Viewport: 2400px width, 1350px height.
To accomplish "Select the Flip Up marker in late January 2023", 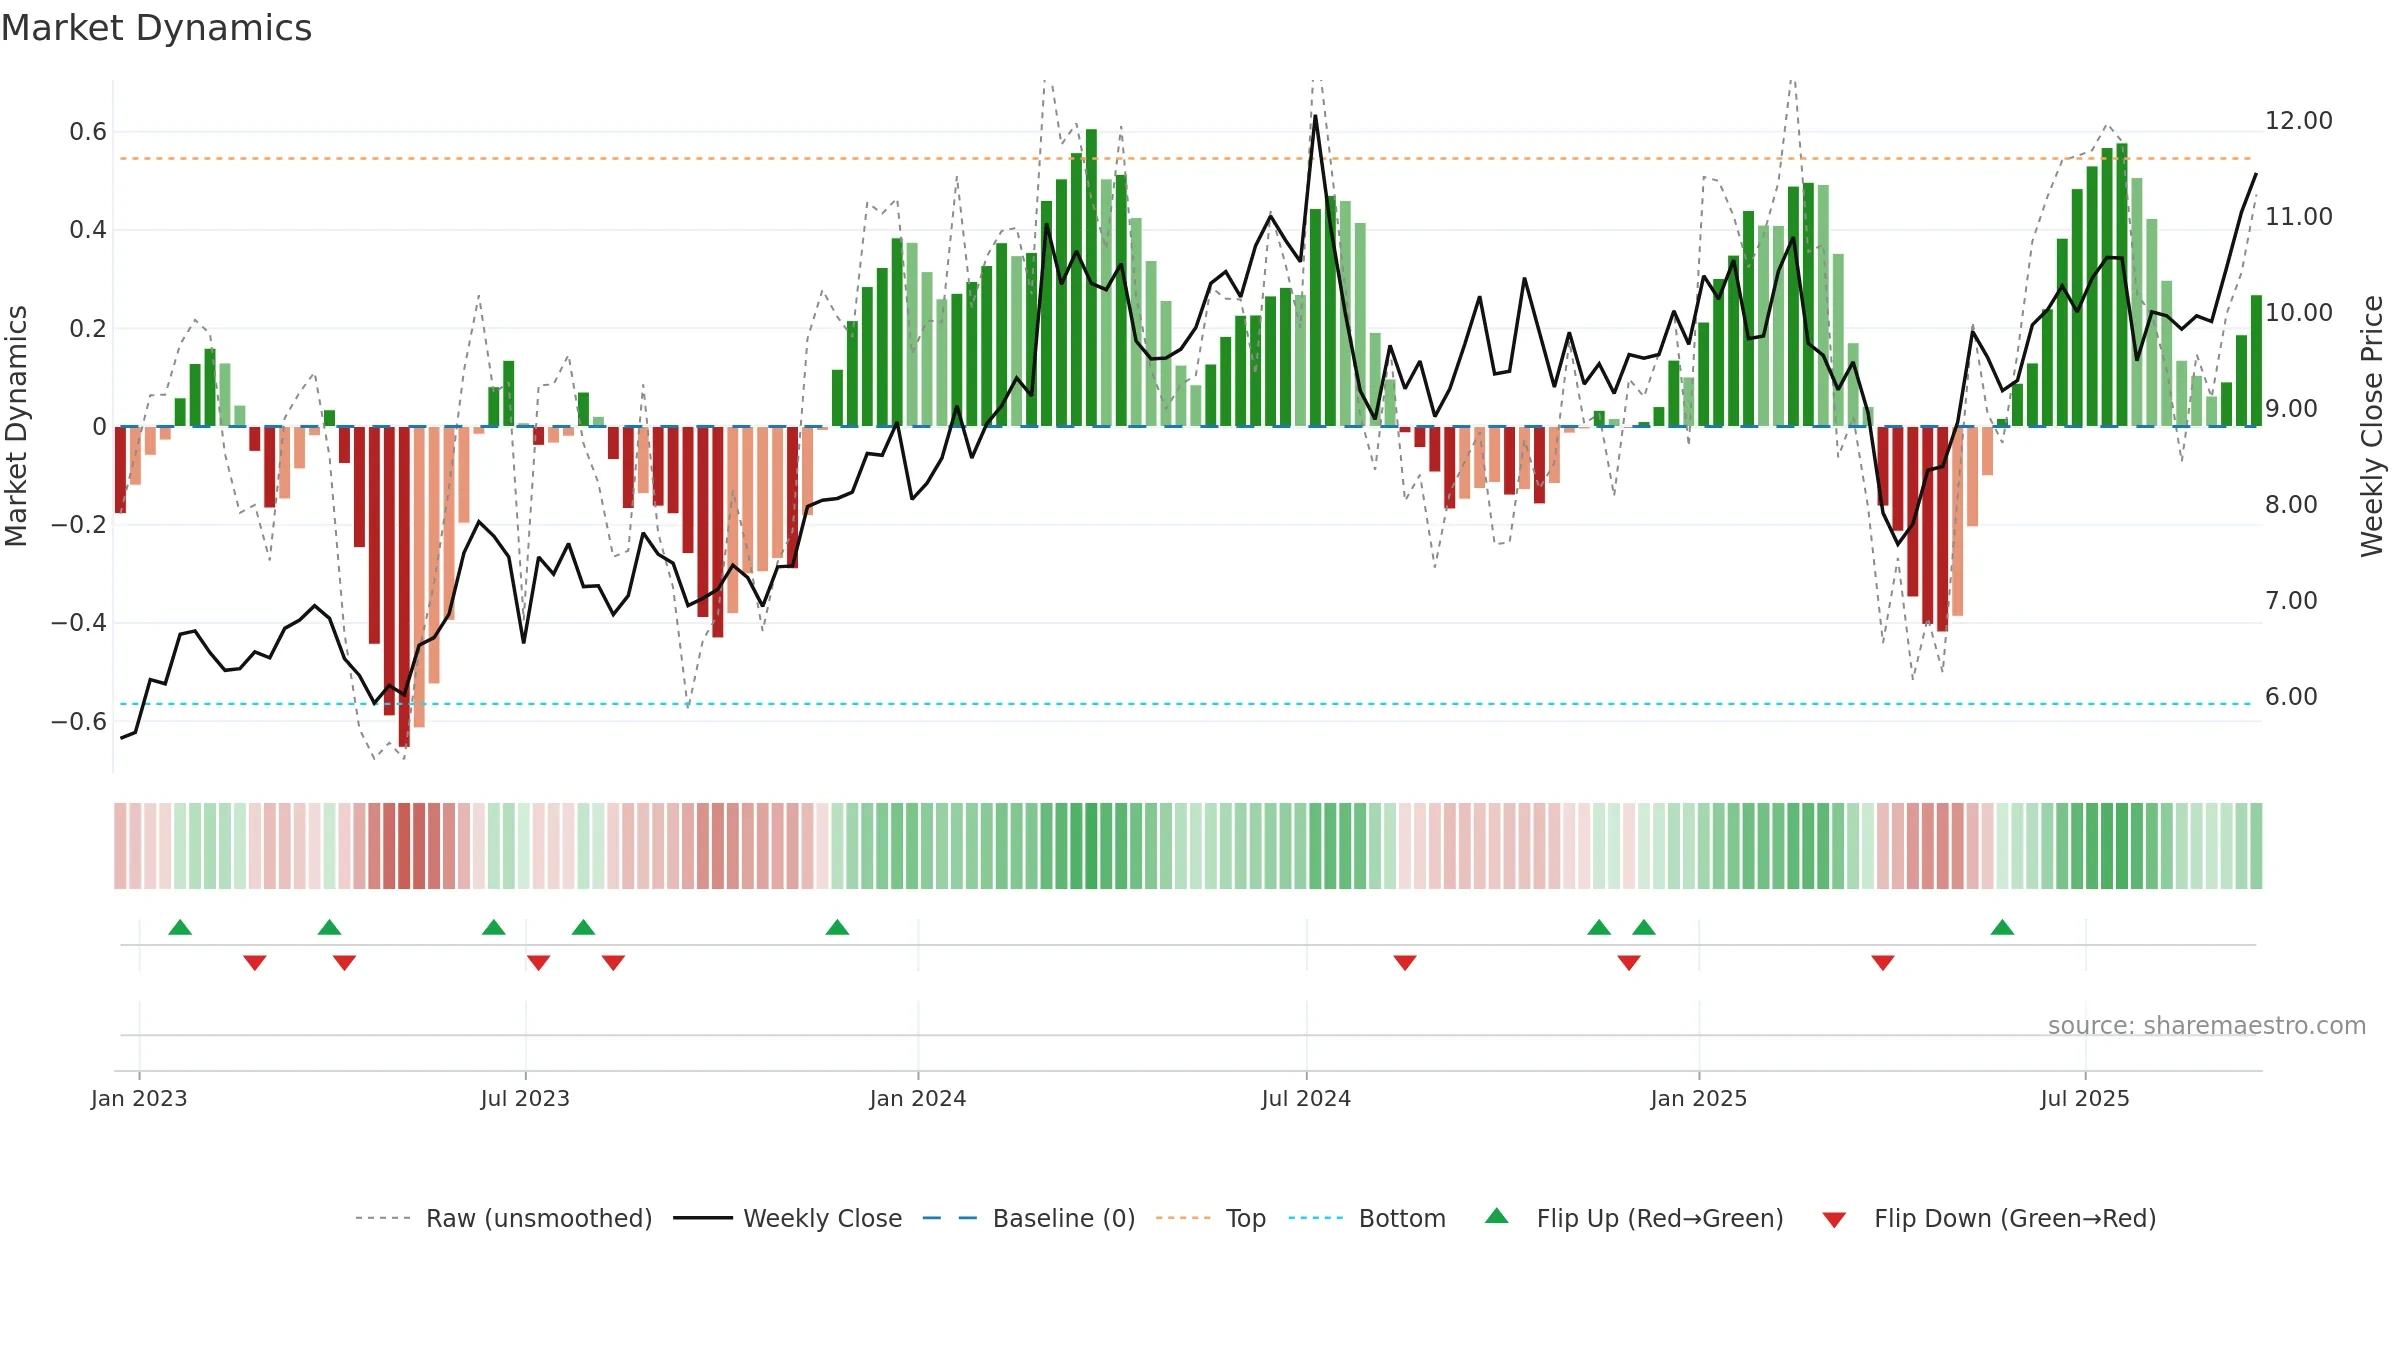I will [x=180, y=927].
